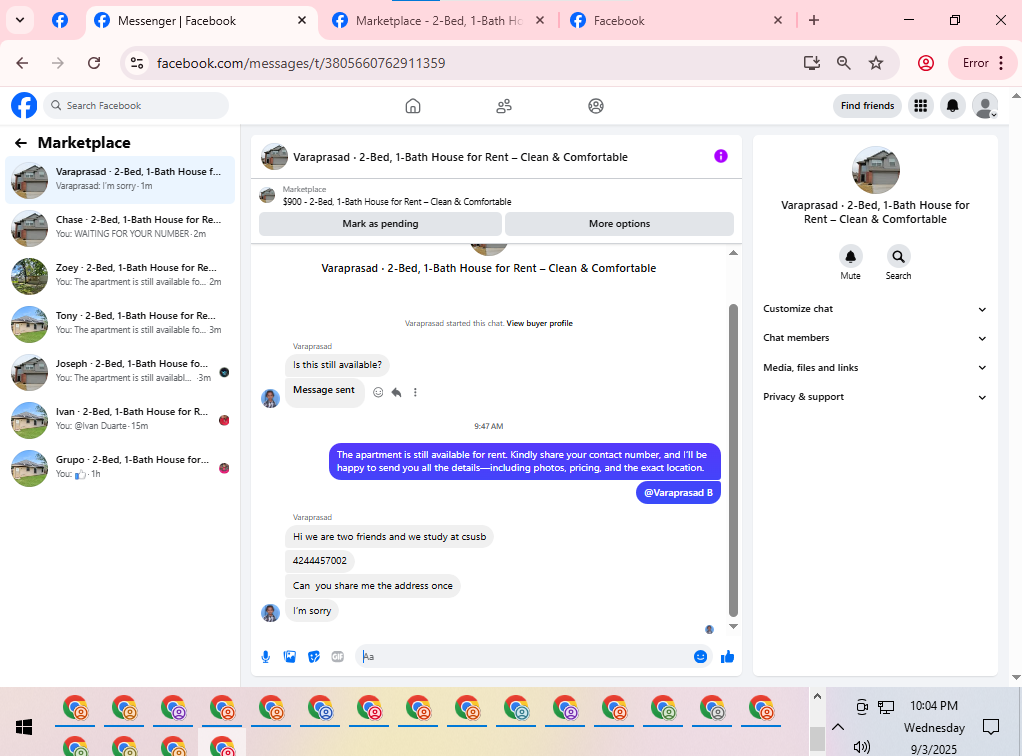The height and width of the screenshot is (756, 1022).
Task: Close the Messenger | Facebook tab
Action: [302, 20]
